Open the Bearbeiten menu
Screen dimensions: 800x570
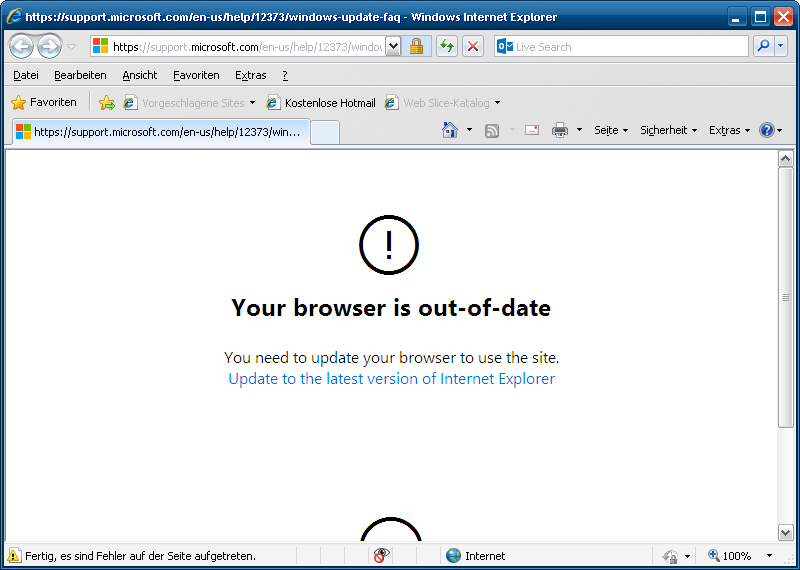point(80,76)
